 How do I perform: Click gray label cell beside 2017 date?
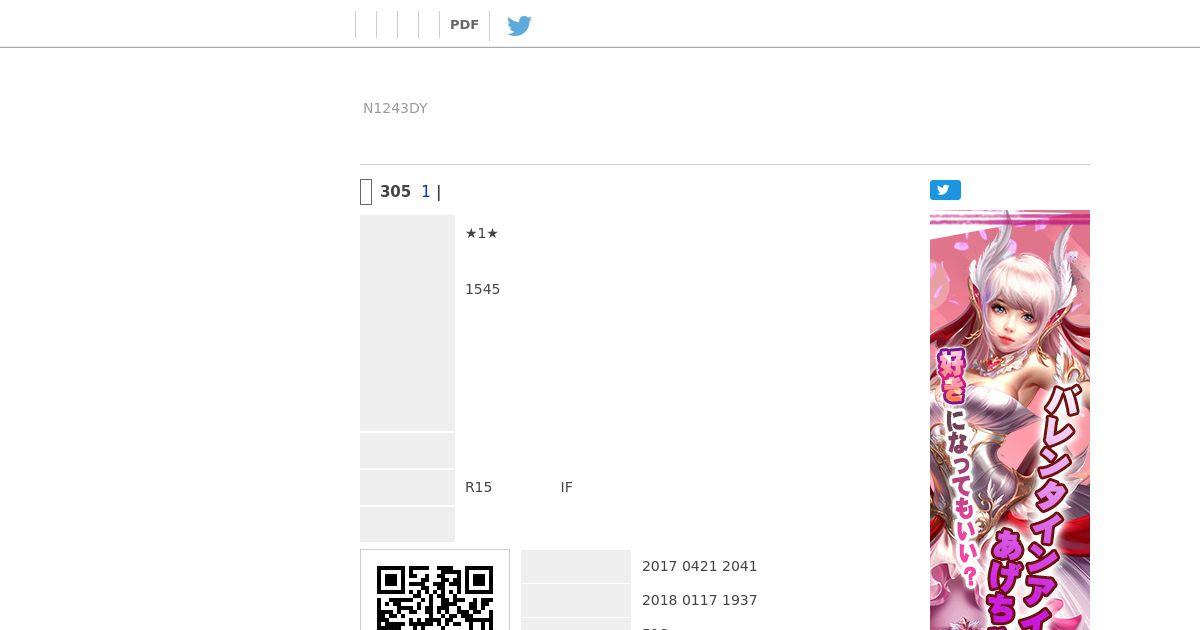(x=576, y=566)
